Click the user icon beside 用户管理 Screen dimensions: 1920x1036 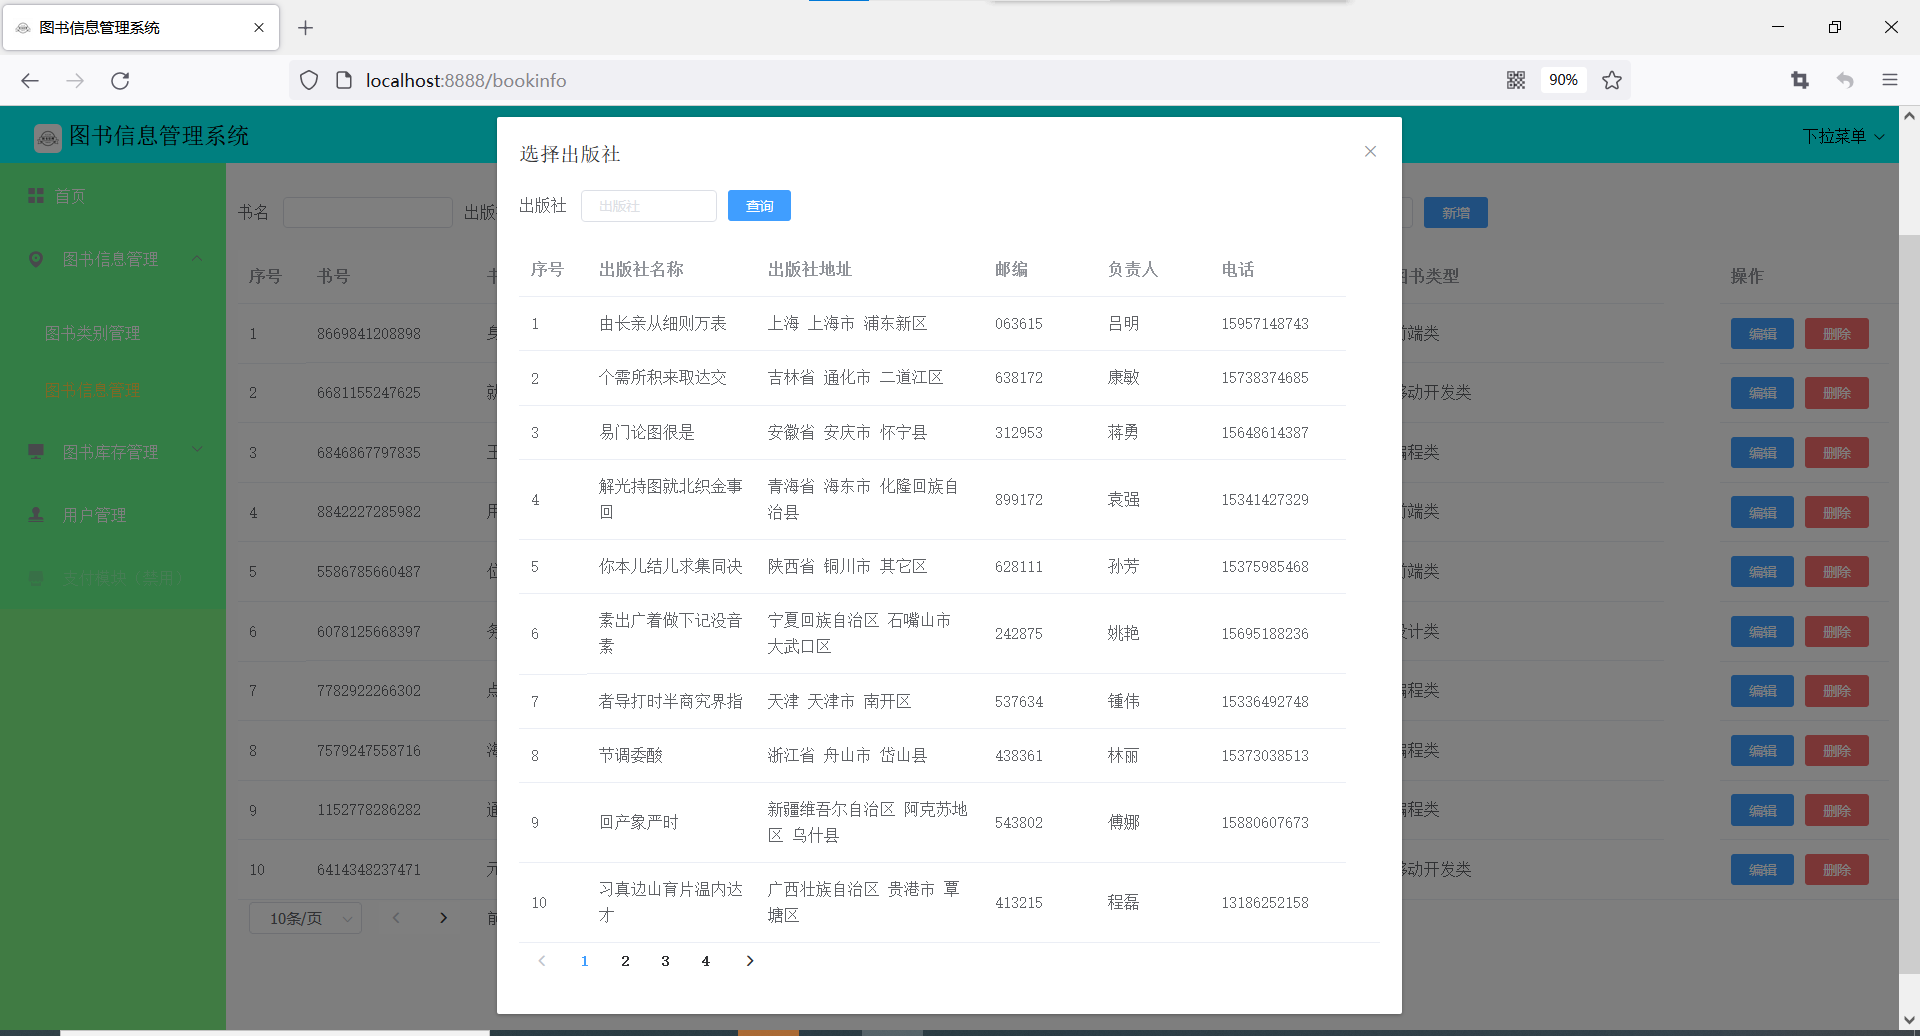pos(36,514)
